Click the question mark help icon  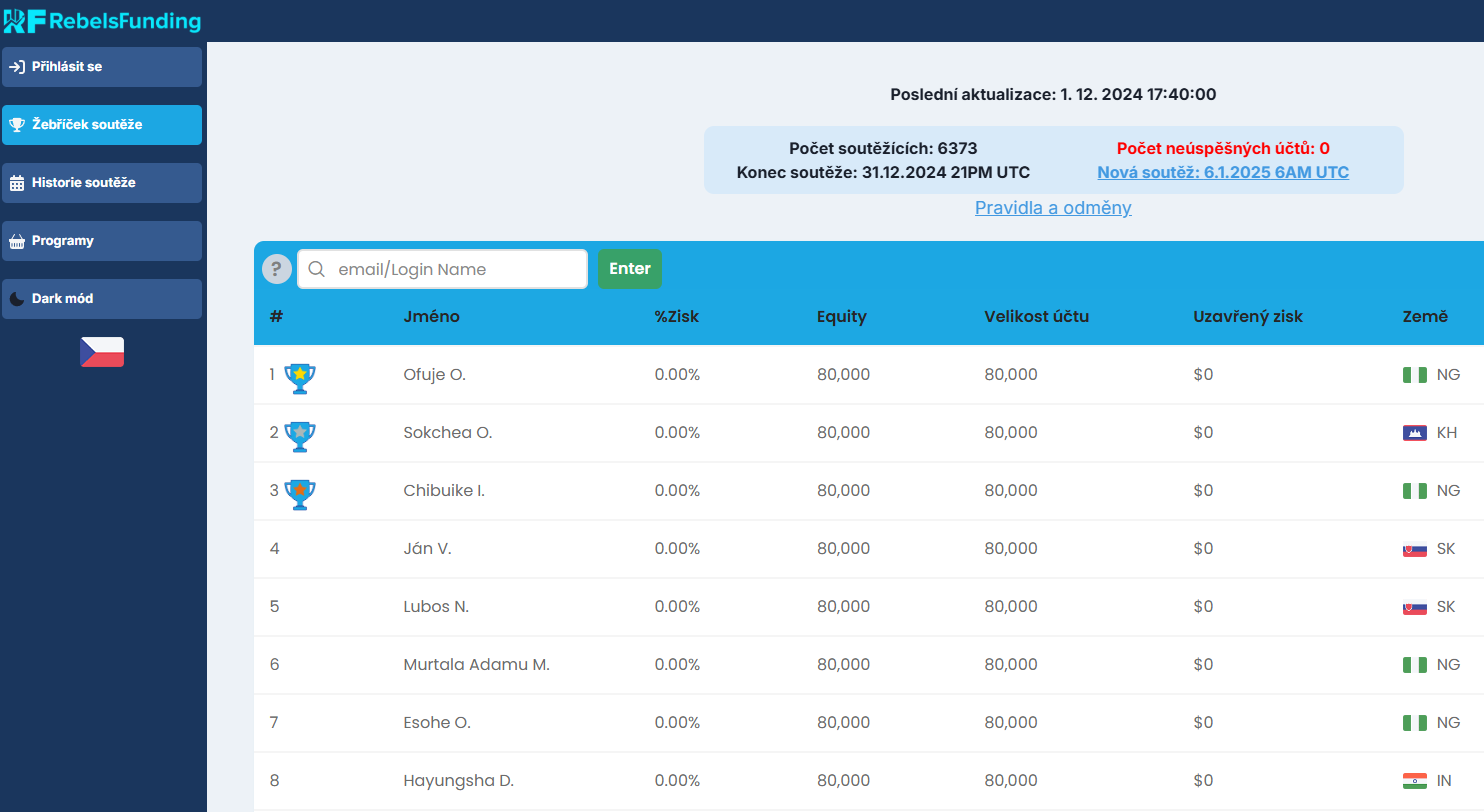(277, 269)
